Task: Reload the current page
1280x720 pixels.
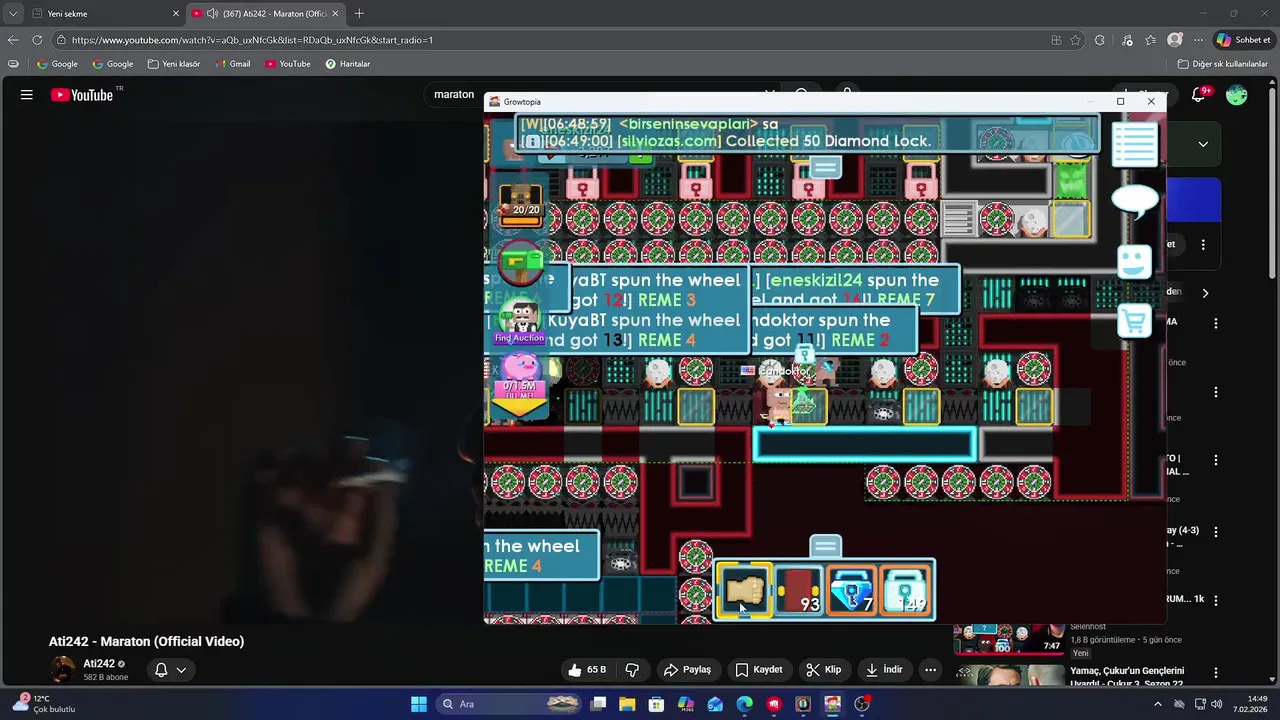Action: (37, 40)
